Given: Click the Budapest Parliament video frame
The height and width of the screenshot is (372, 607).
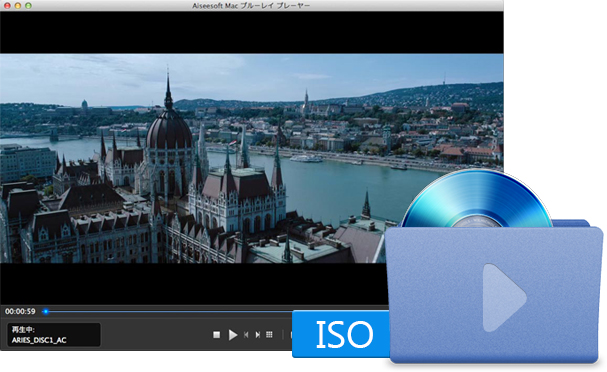Looking at the screenshot, I should (252, 158).
